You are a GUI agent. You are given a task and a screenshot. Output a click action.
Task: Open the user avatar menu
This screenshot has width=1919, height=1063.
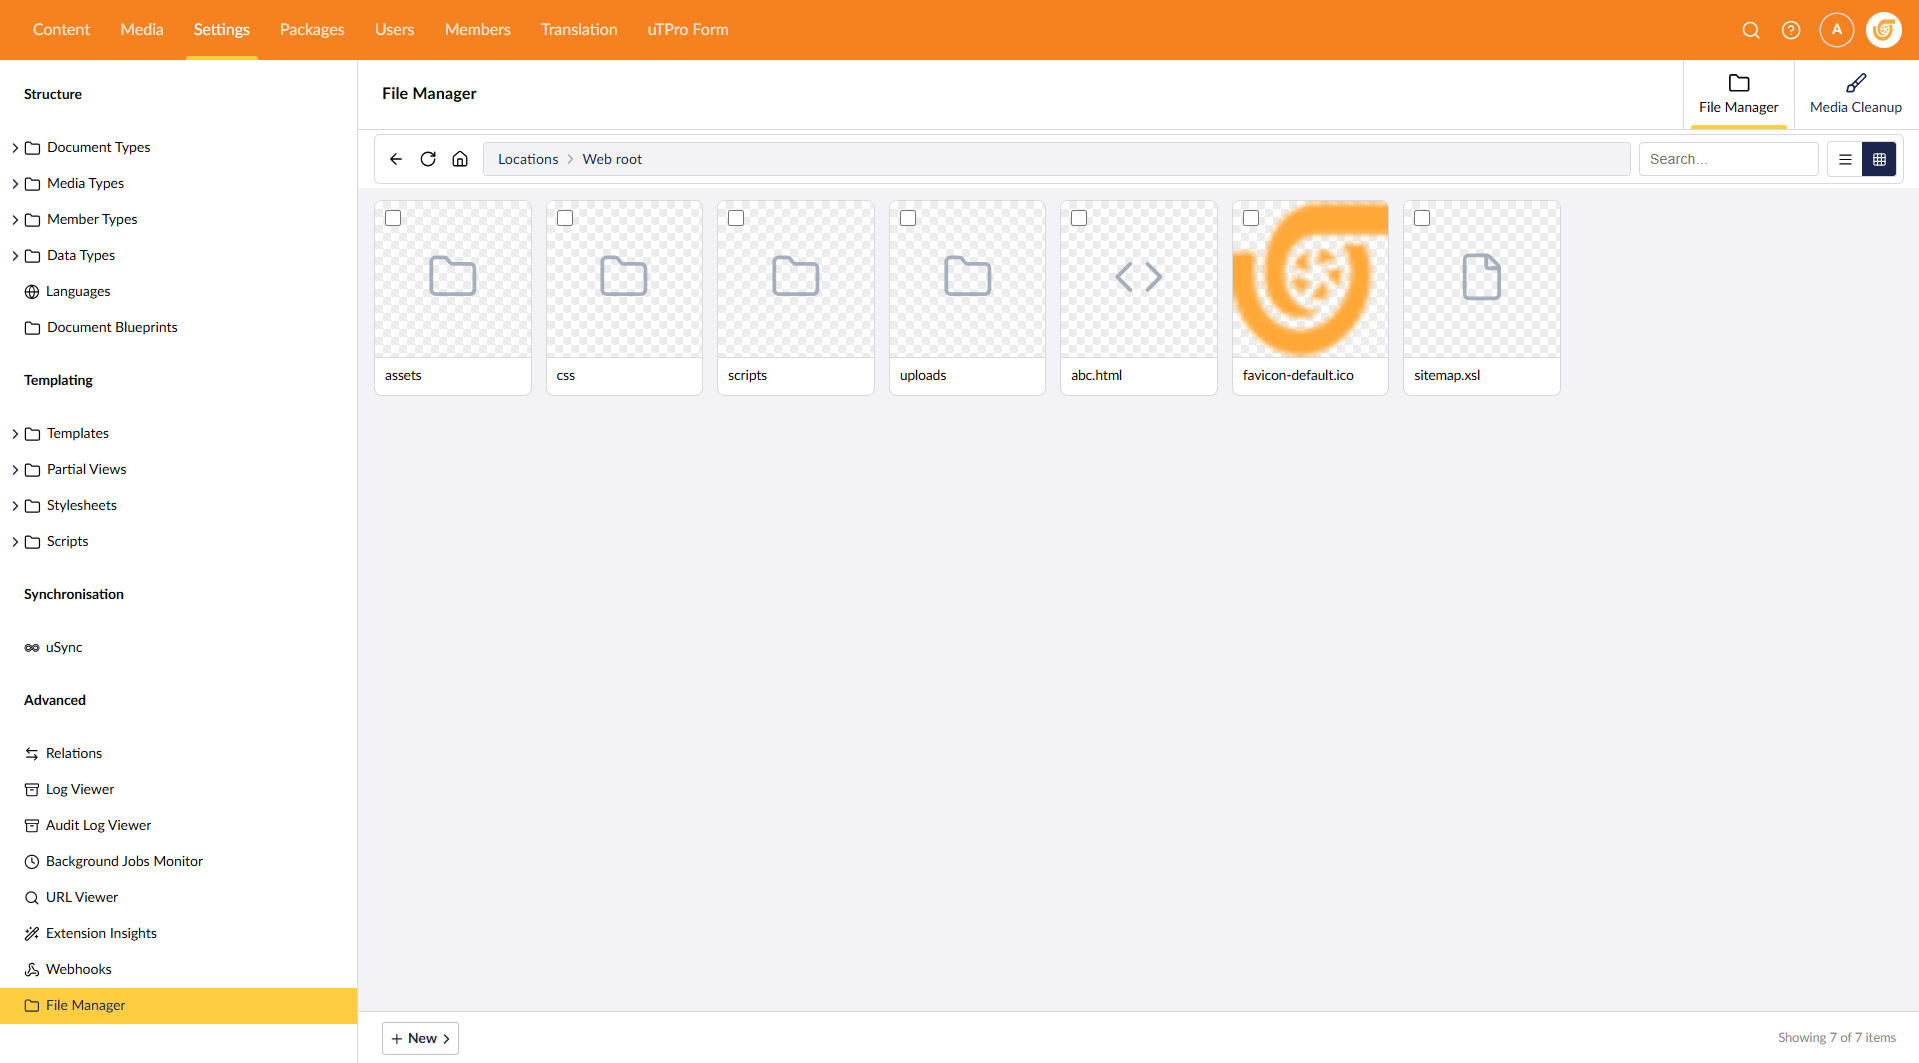tap(1837, 30)
